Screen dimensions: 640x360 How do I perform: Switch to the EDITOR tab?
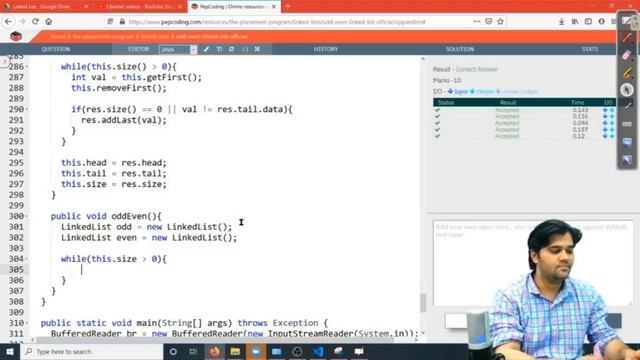click(x=138, y=49)
